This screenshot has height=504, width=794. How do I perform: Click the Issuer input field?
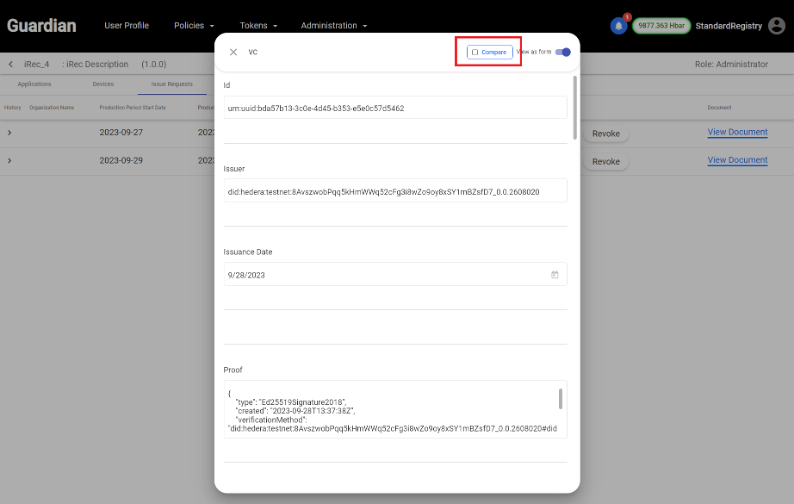395,191
